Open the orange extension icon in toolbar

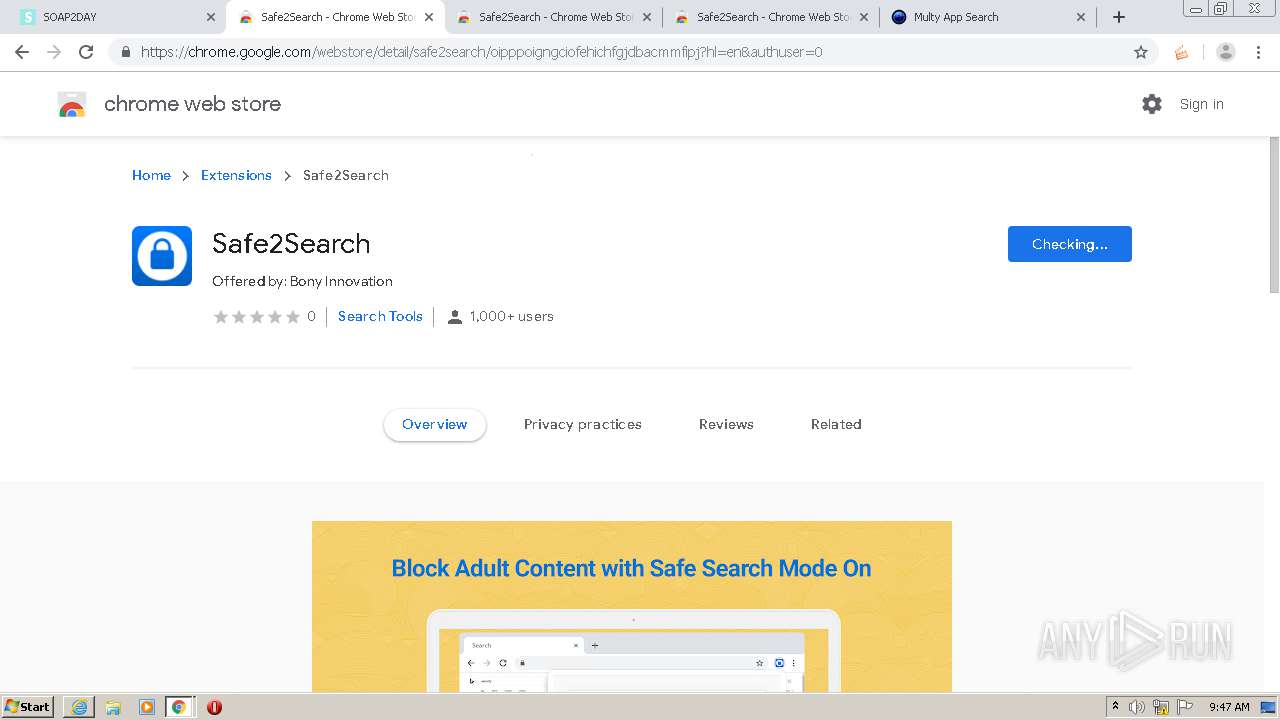[1181, 52]
